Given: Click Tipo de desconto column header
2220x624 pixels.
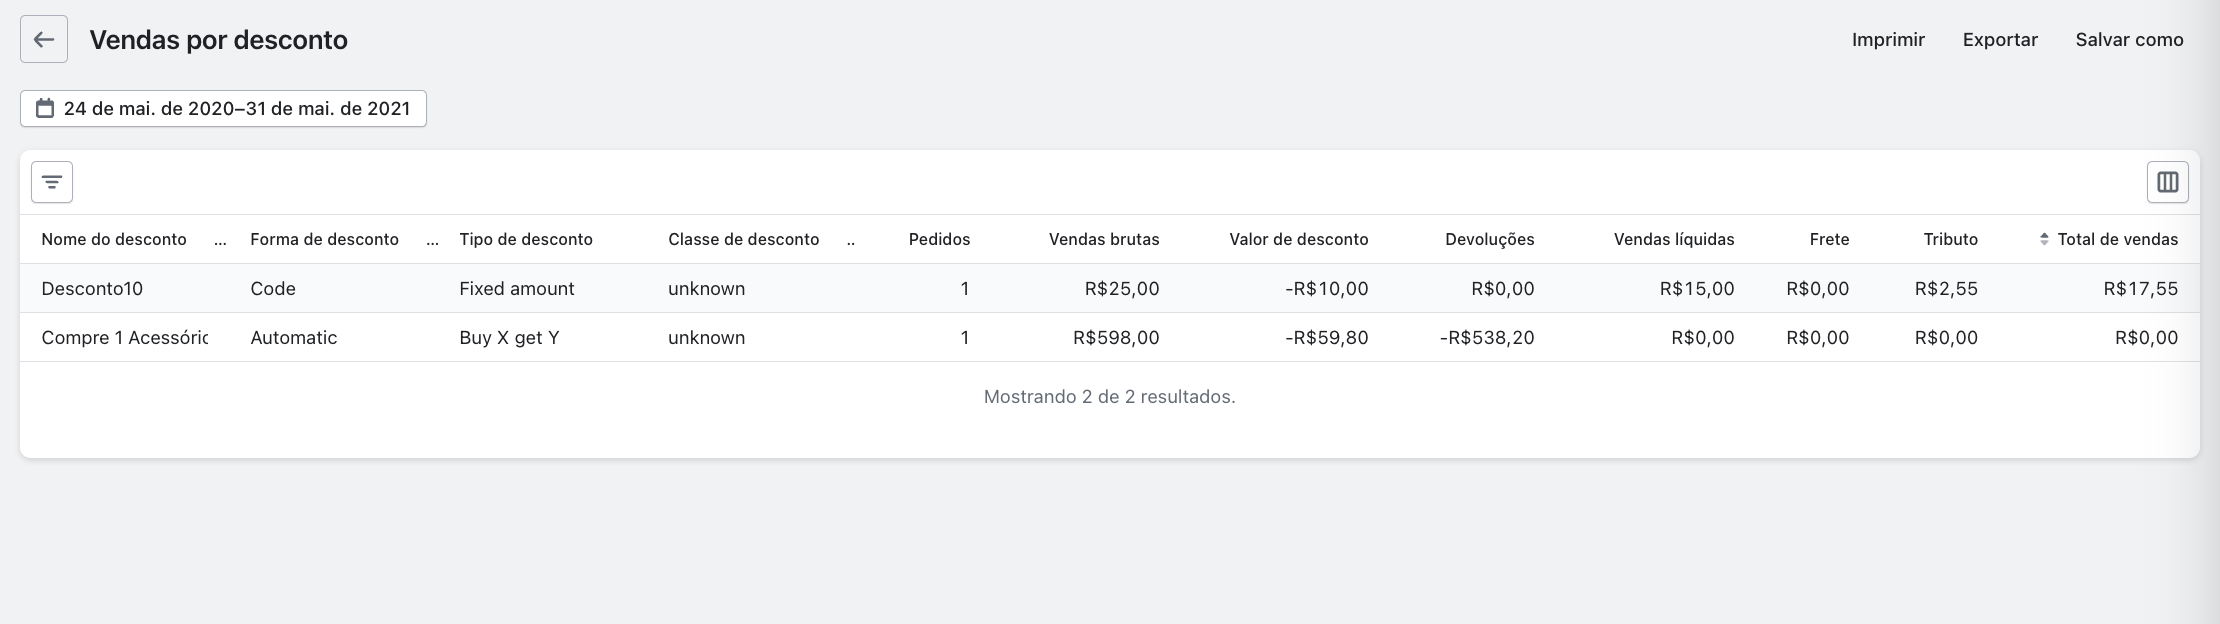Looking at the screenshot, I should pos(526,239).
